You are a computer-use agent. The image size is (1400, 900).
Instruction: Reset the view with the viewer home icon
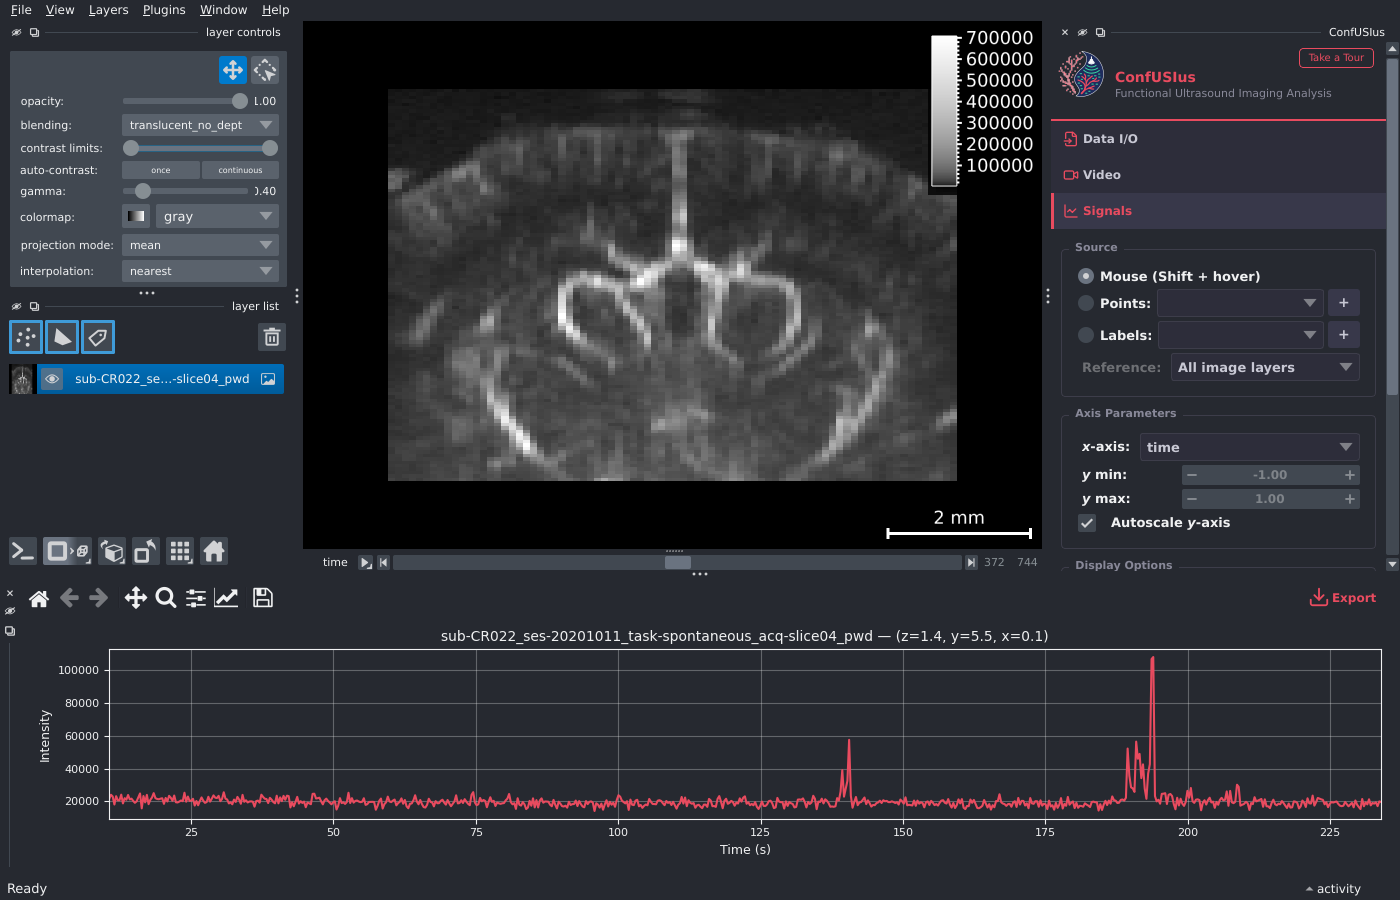point(214,551)
